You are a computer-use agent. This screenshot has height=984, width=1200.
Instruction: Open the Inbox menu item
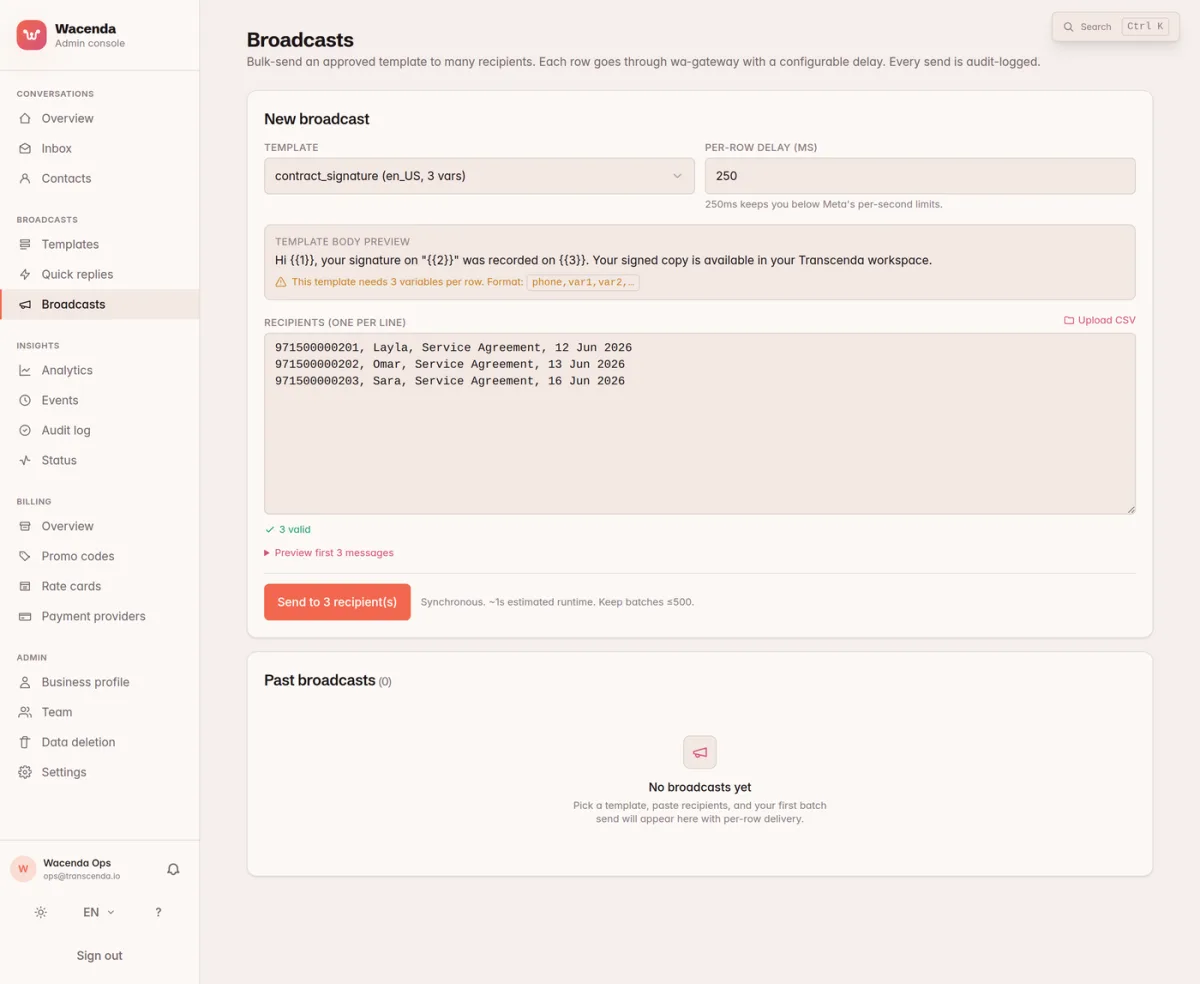(x=100, y=148)
